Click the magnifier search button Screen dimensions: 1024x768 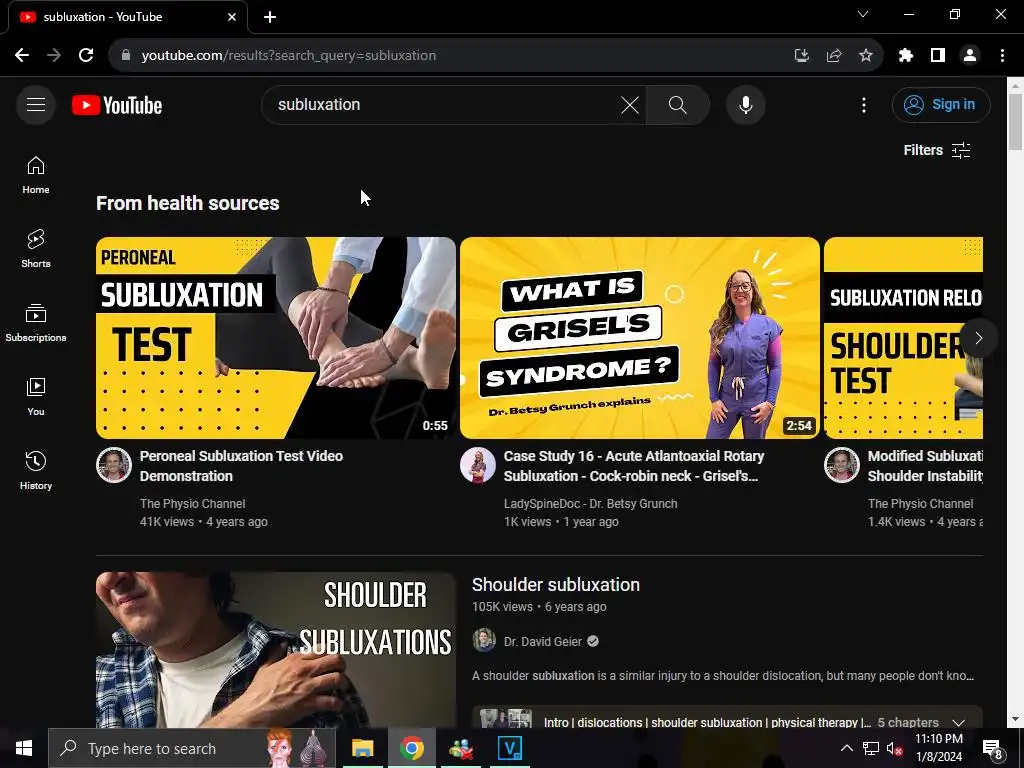[677, 104]
